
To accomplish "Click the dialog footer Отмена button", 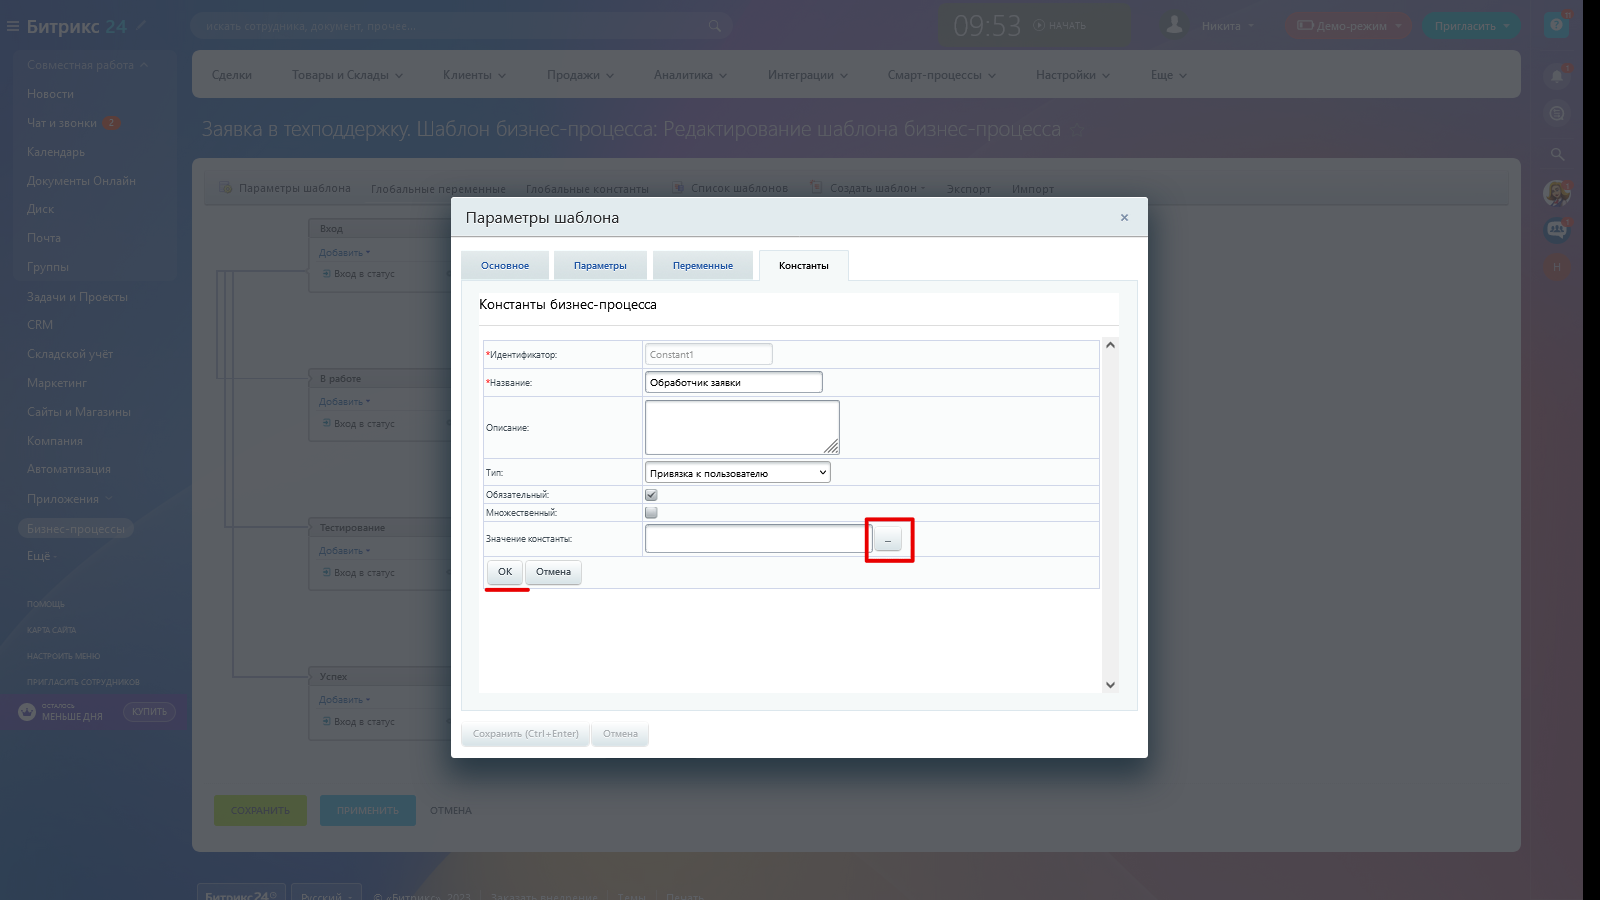I will click(x=620, y=734).
